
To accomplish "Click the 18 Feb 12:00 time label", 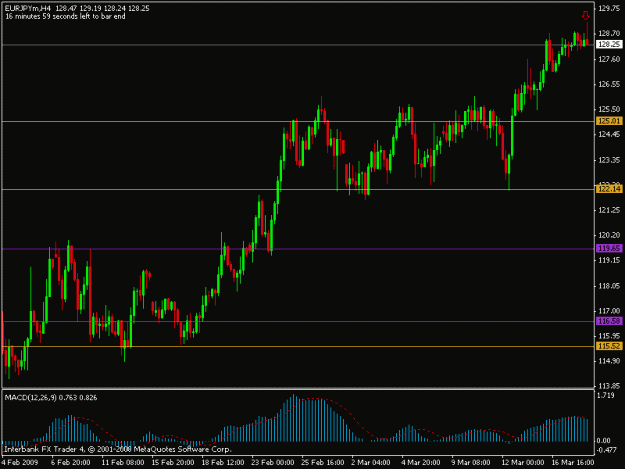I will [x=223, y=463].
